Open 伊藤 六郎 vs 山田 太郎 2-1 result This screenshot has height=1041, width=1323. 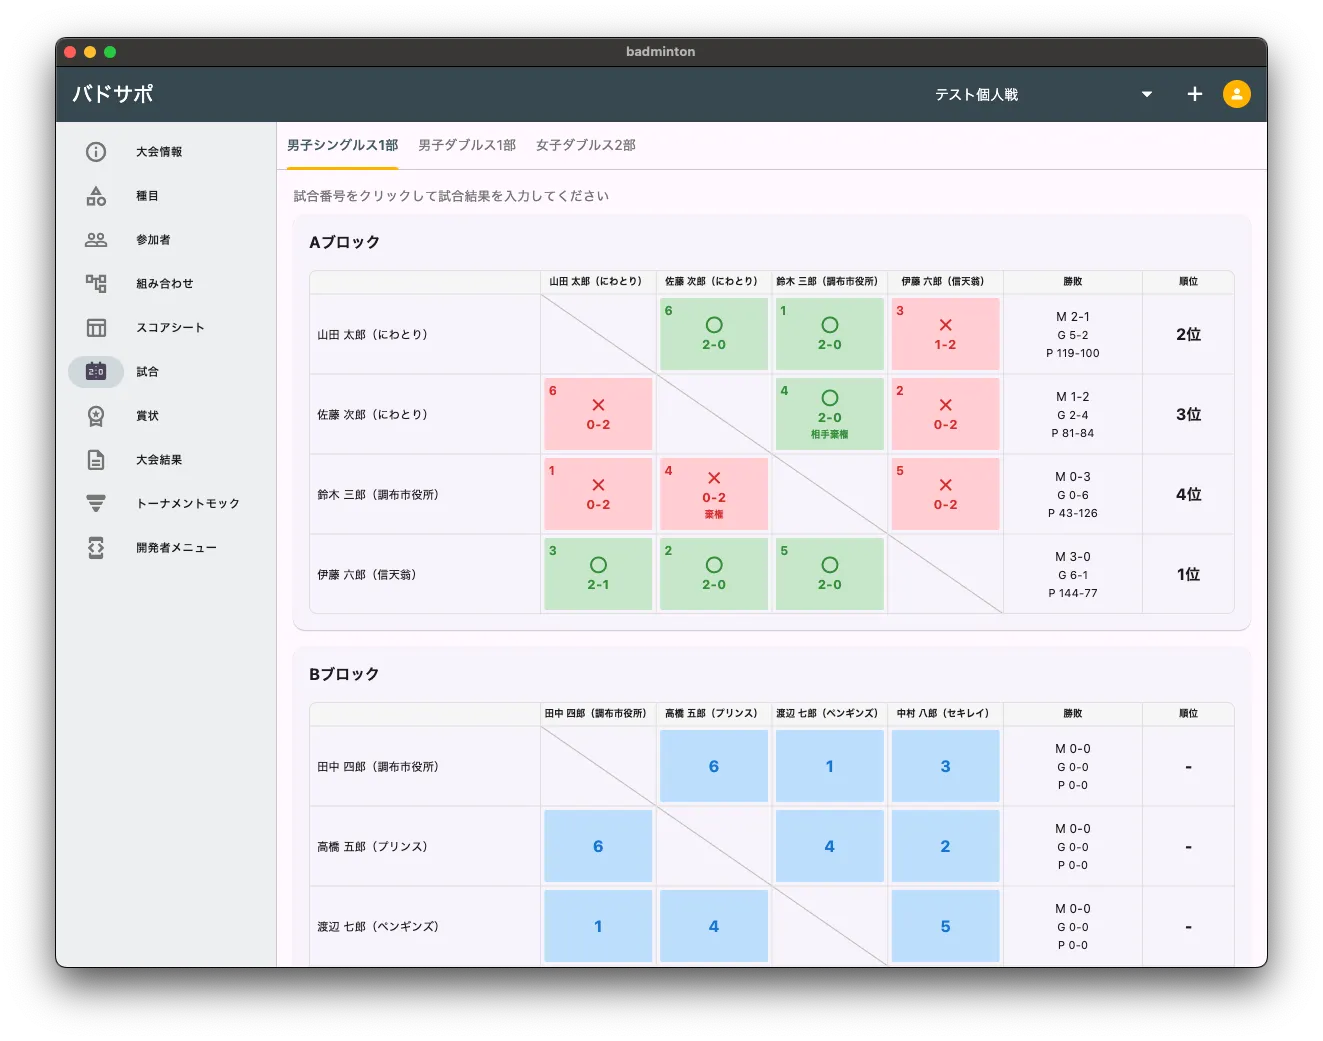598,574
